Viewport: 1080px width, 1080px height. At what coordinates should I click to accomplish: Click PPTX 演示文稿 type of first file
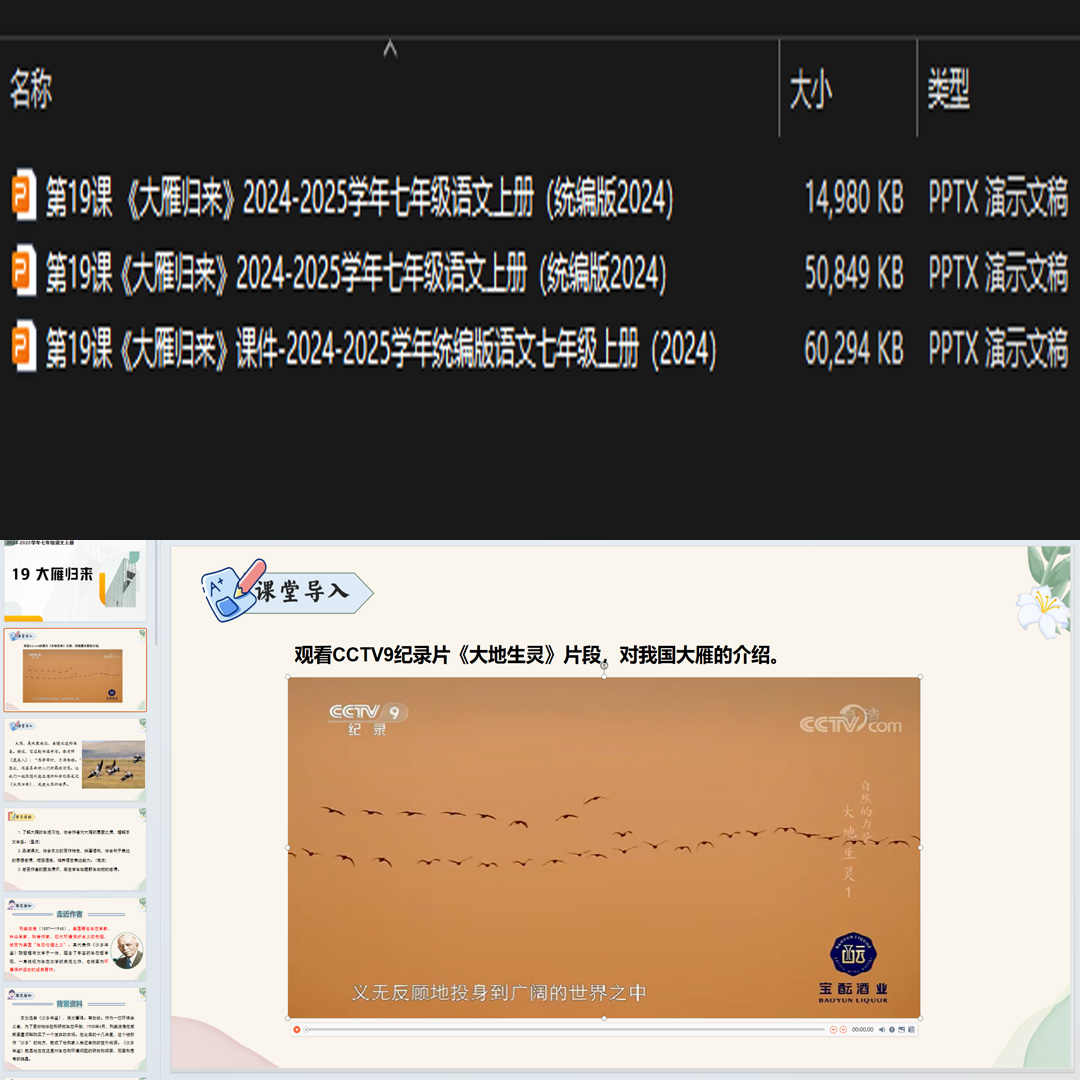[x=998, y=198]
